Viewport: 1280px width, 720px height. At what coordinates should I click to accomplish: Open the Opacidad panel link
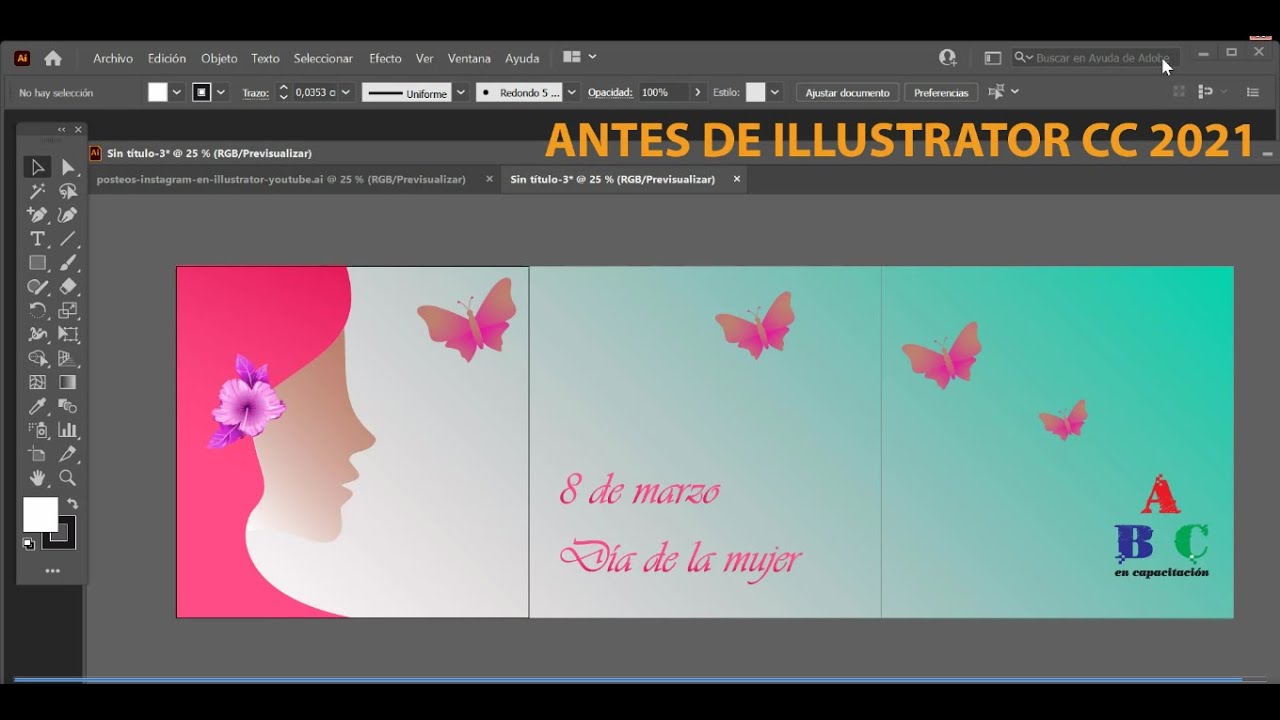click(610, 92)
